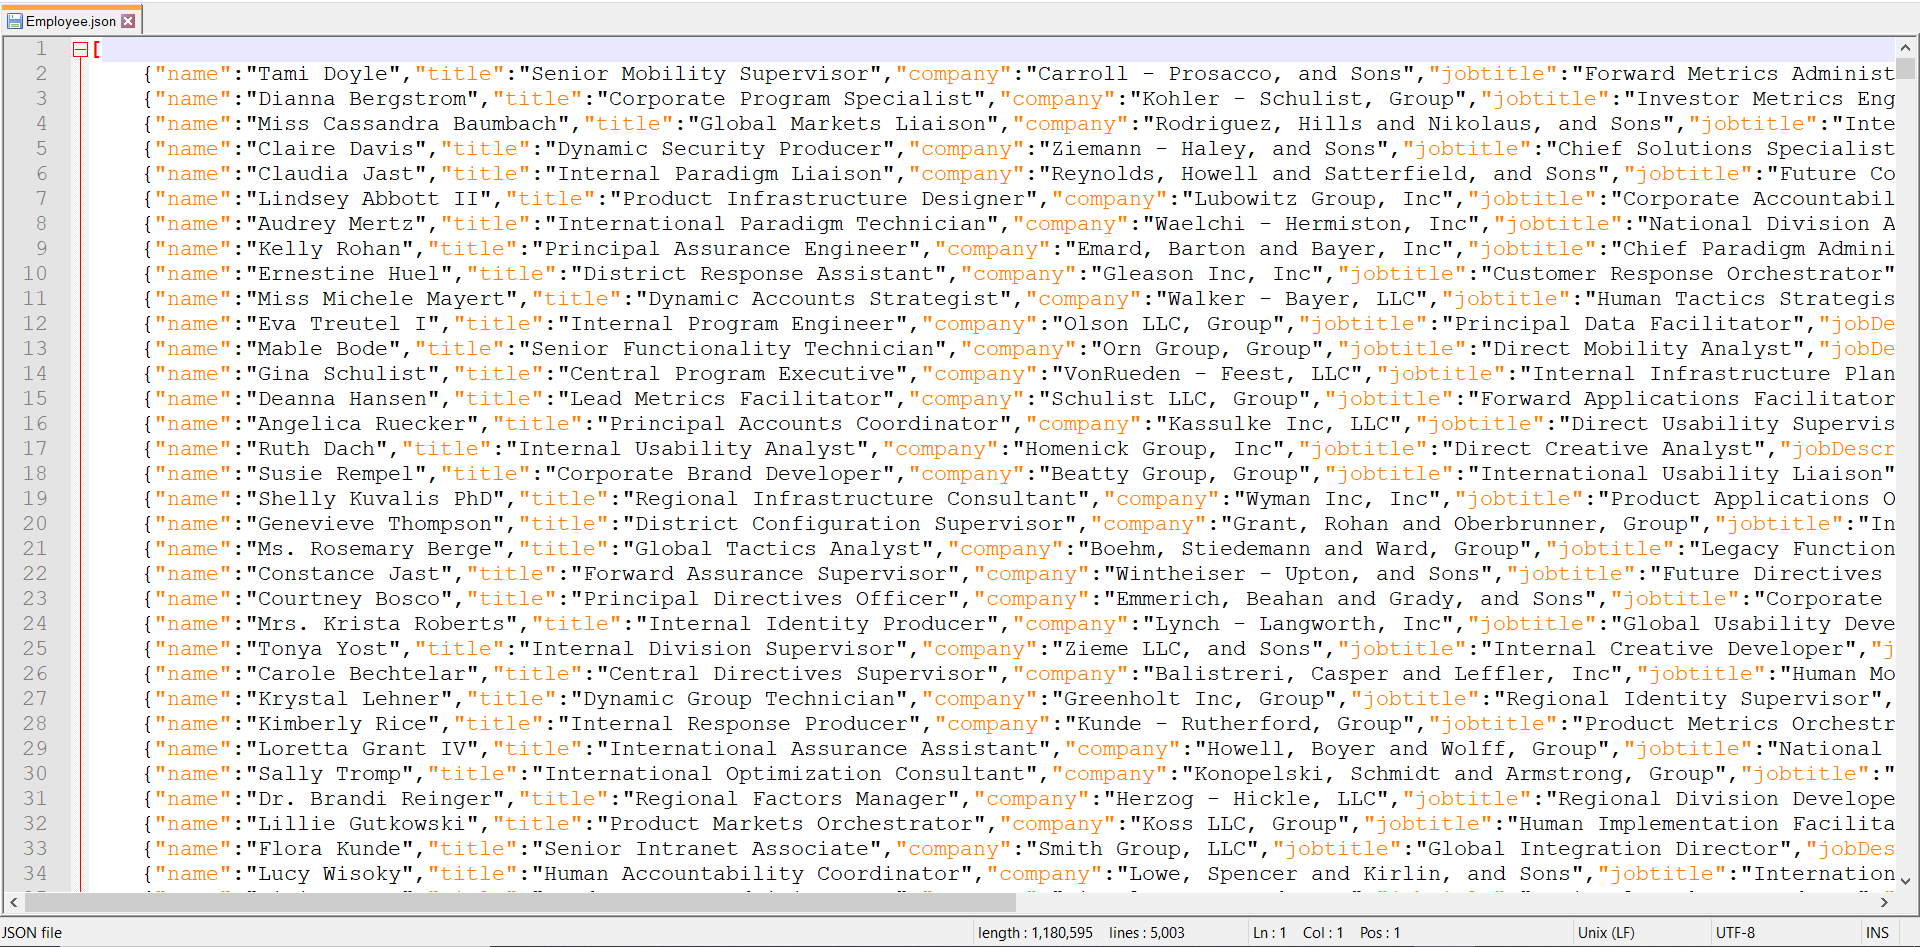Click the horizontal scrollbar right arrow
Viewport: 1920px width, 947px height.
[x=1884, y=902]
